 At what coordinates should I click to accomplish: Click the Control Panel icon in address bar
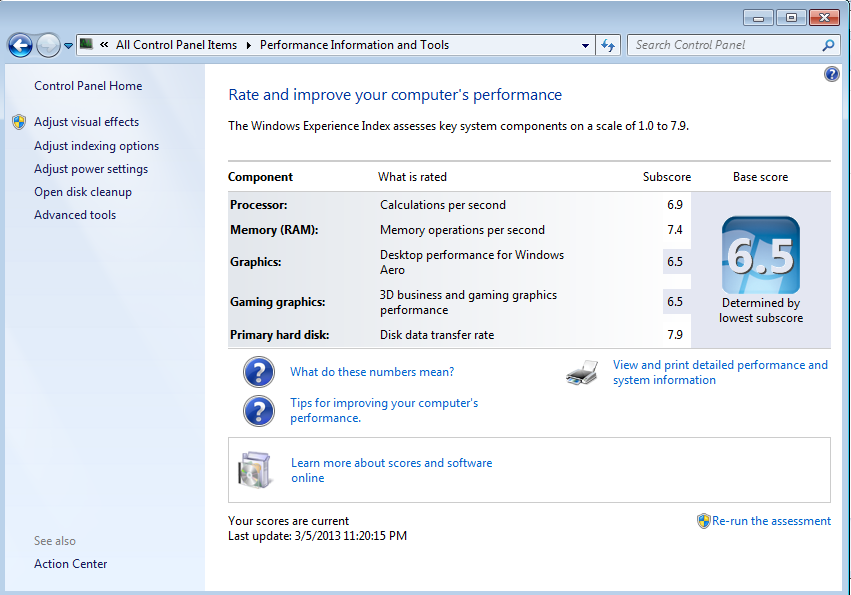coord(86,45)
